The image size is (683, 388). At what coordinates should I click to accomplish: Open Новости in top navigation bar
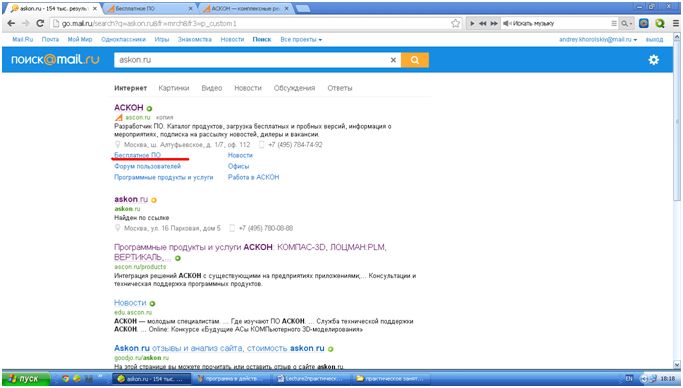(x=232, y=39)
